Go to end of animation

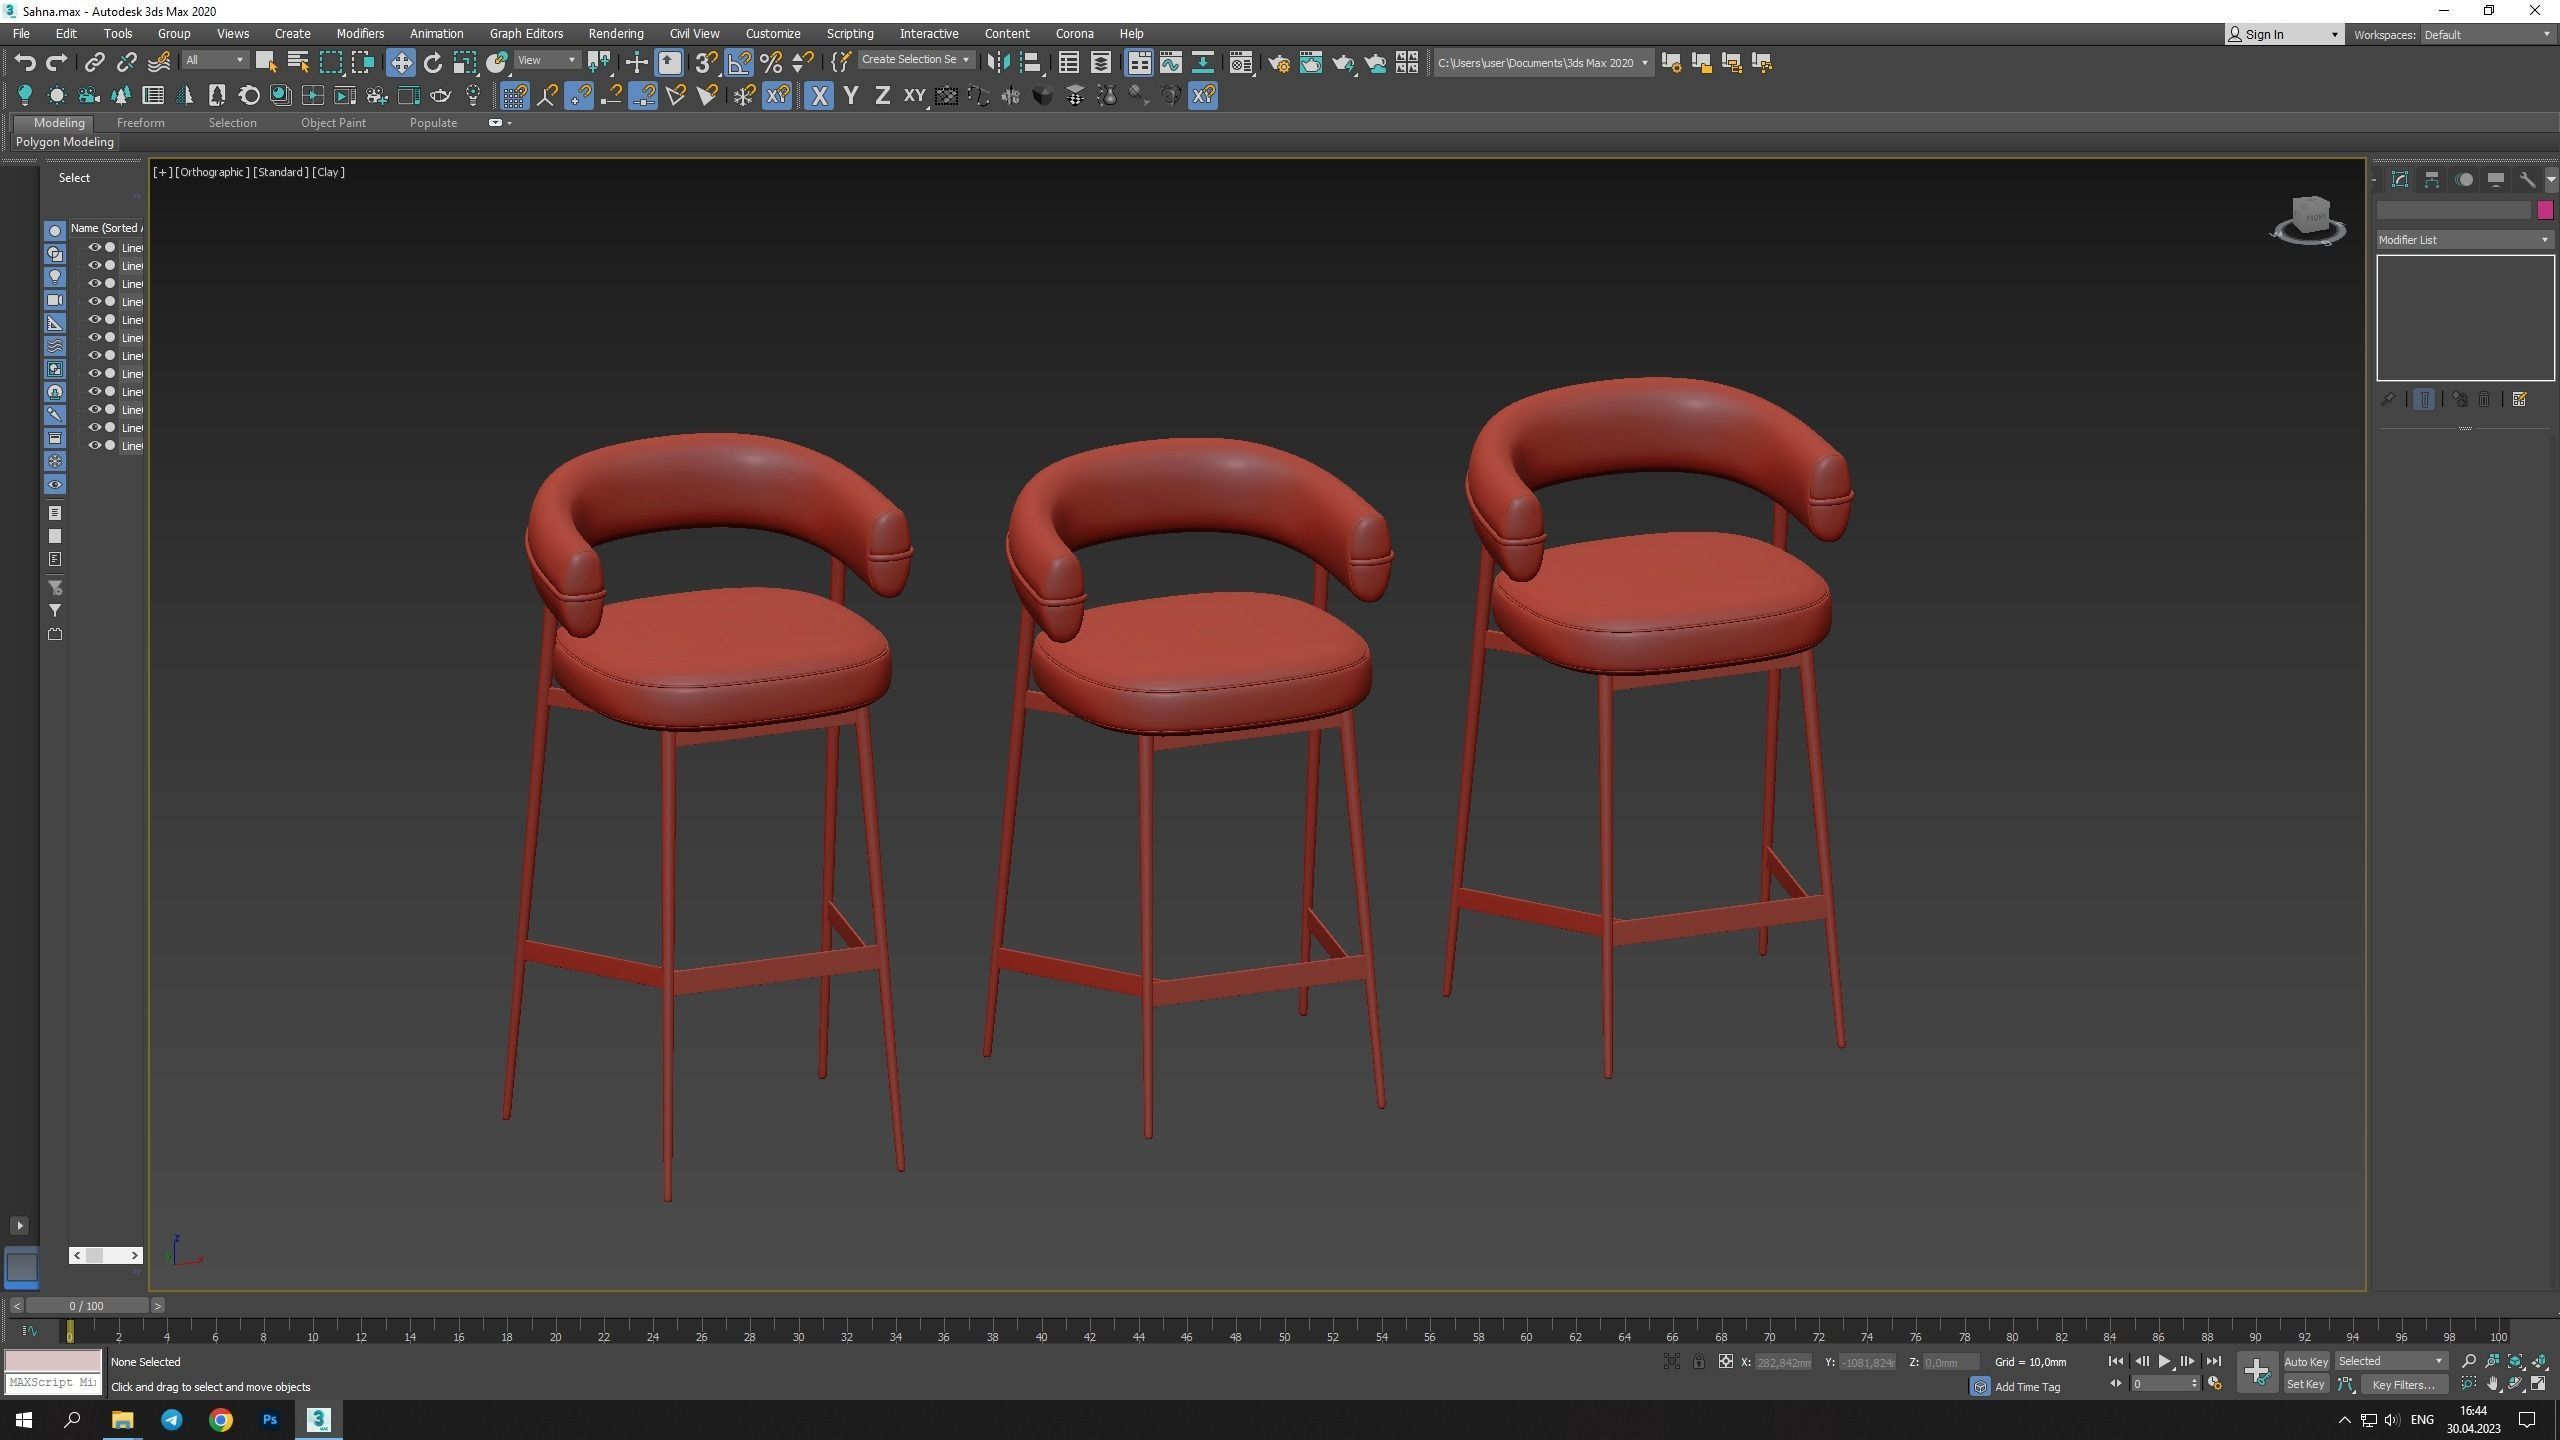point(2214,1362)
